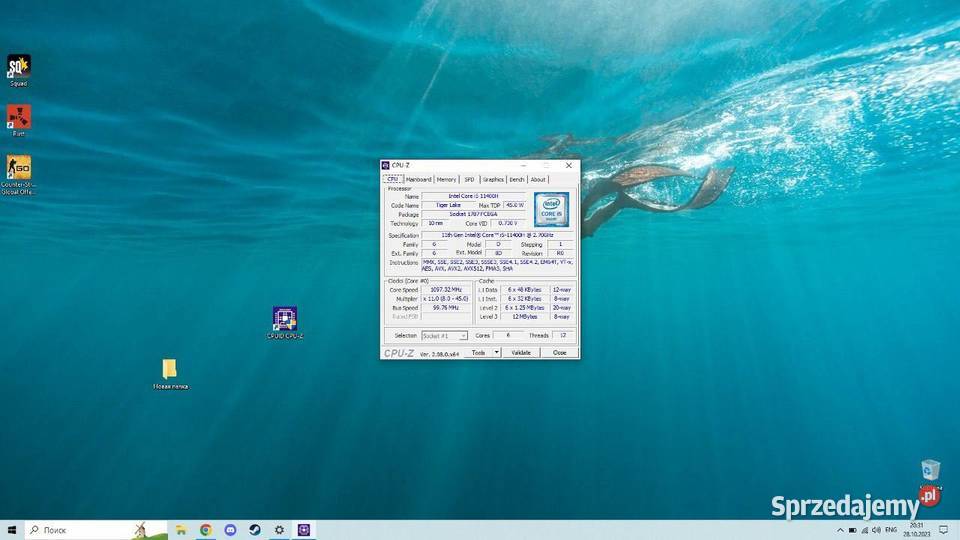Close the CPU-Z window with X
This screenshot has height=540, width=960.
pyautogui.click(x=569, y=165)
